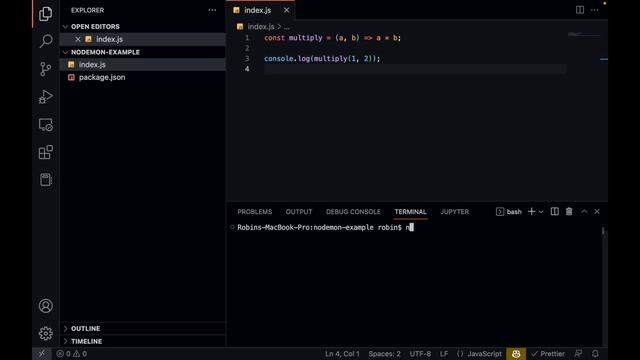Open the terminal launch profile dropdown

point(541,211)
